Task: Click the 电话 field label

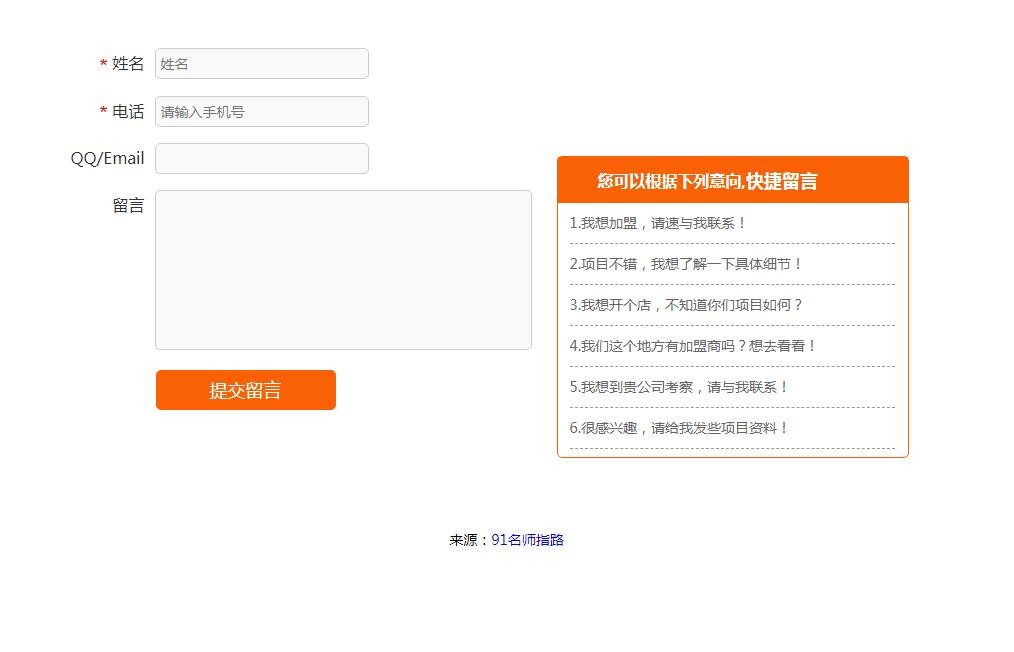Action: click(x=127, y=111)
